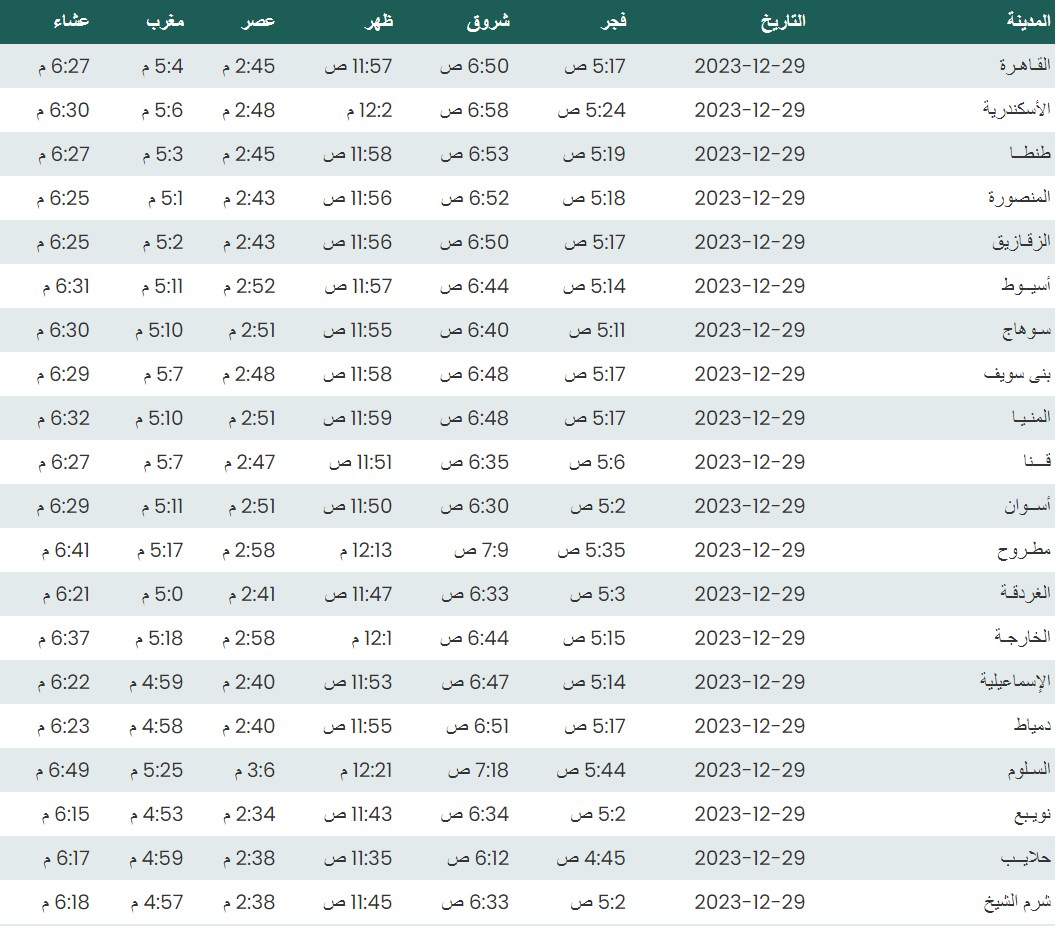Click Fajr time 5:44 ص for السلوم
1056x926 pixels.
point(591,770)
